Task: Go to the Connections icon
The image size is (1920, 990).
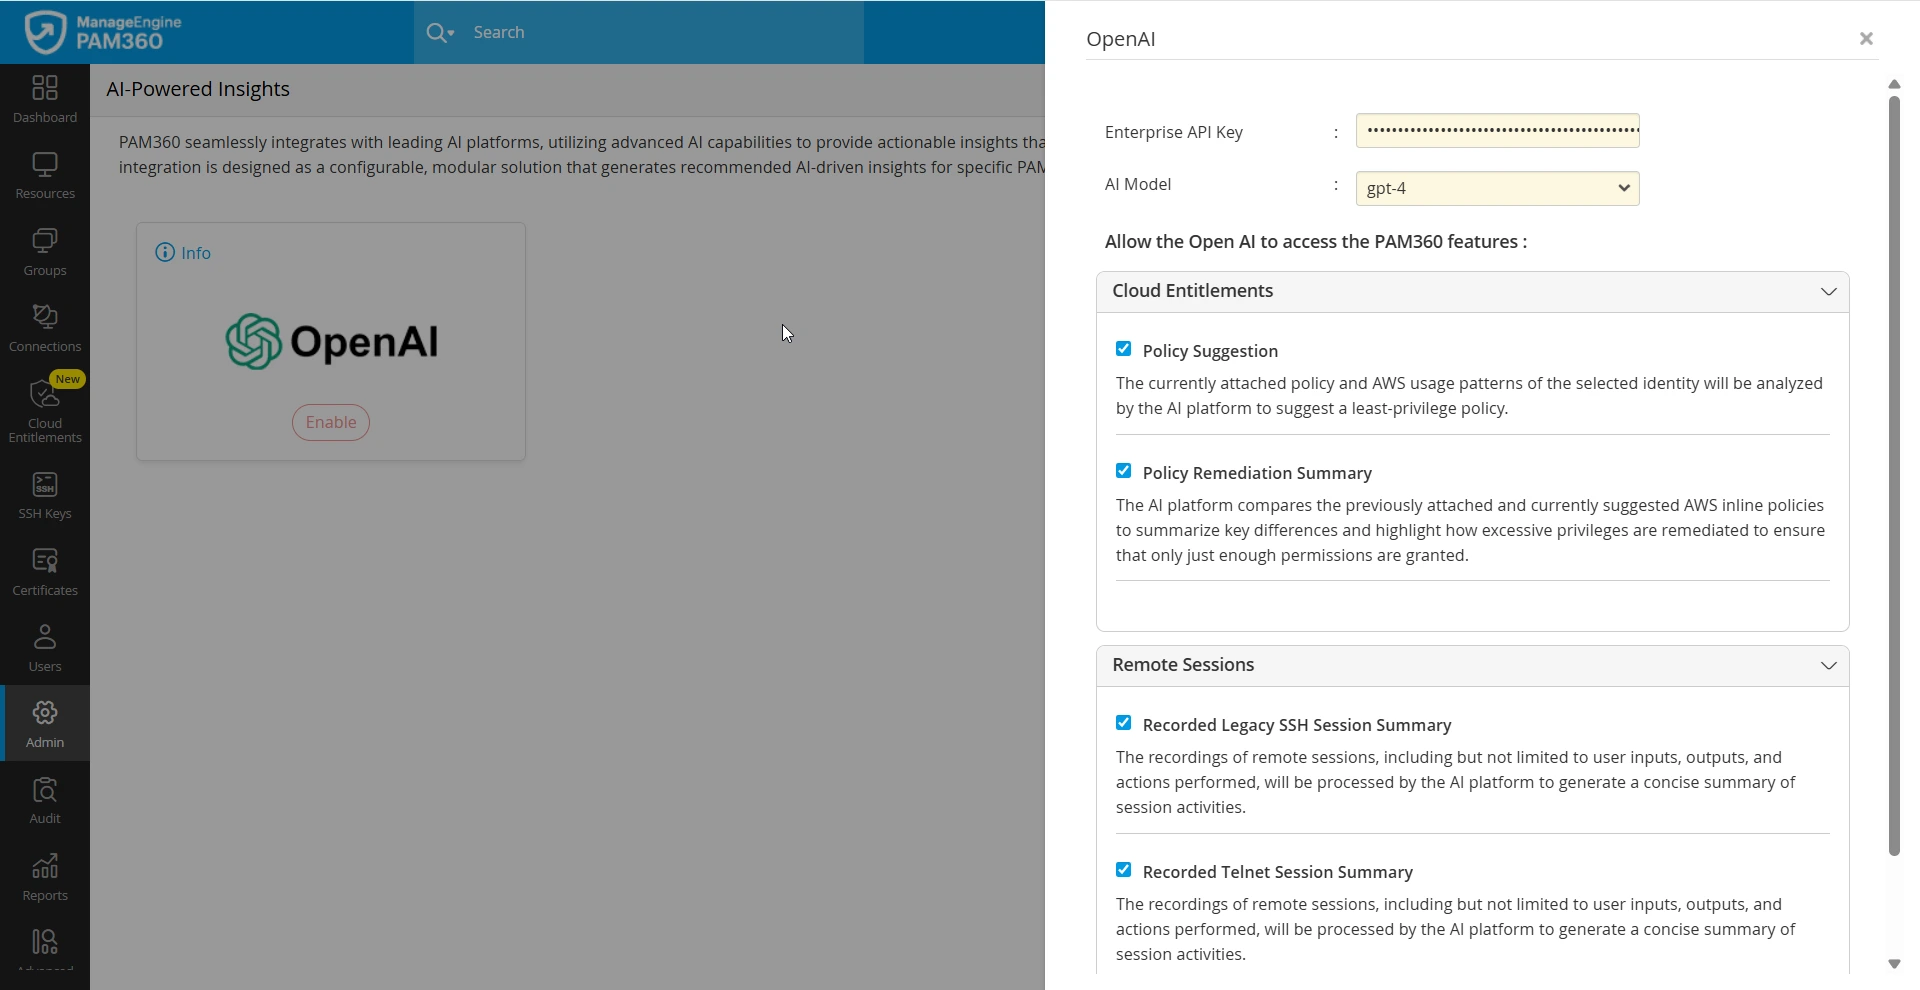Action: click(x=45, y=328)
